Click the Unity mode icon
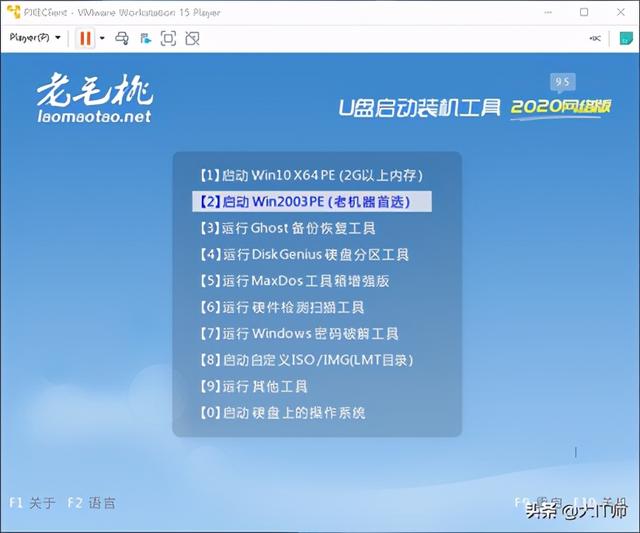640x533 pixels. pos(192,38)
